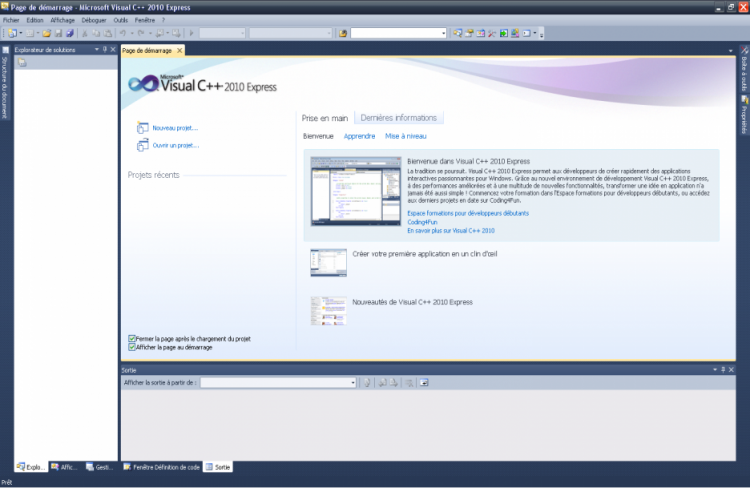Close the Page de démarrage tab
The height and width of the screenshot is (488, 750).
tap(180, 50)
